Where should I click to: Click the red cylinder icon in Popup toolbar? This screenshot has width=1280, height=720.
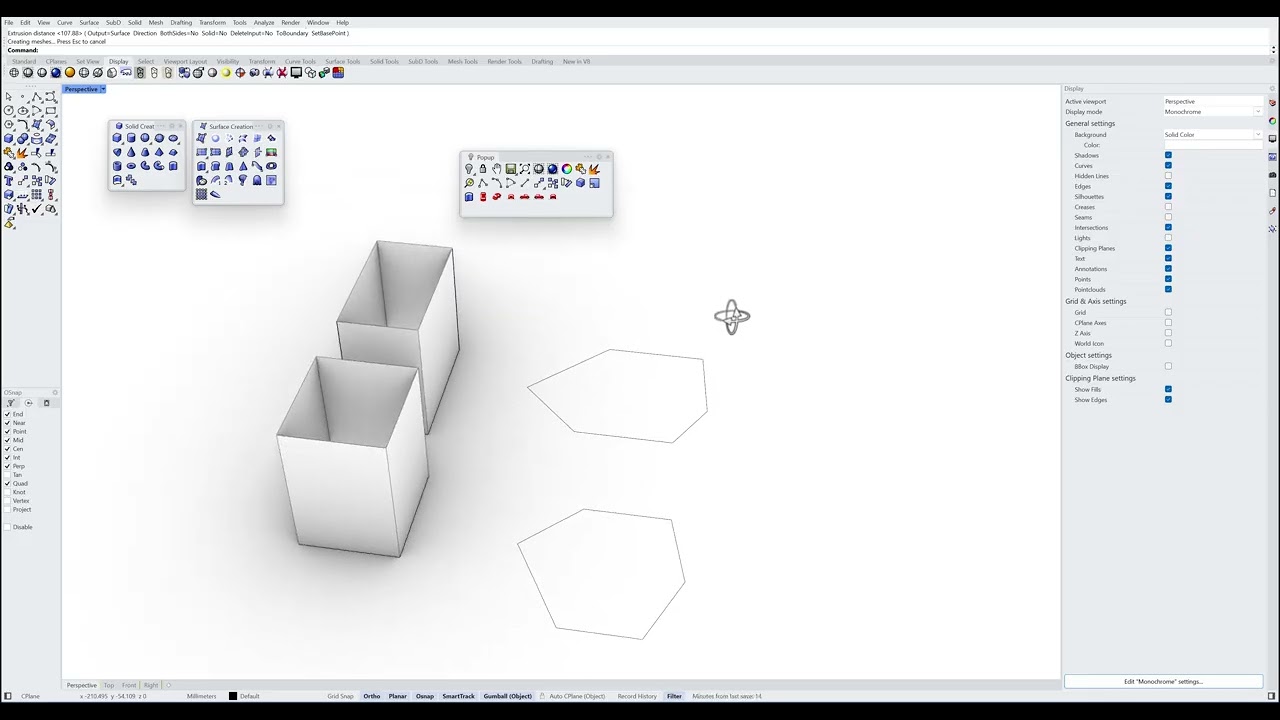(x=483, y=196)
